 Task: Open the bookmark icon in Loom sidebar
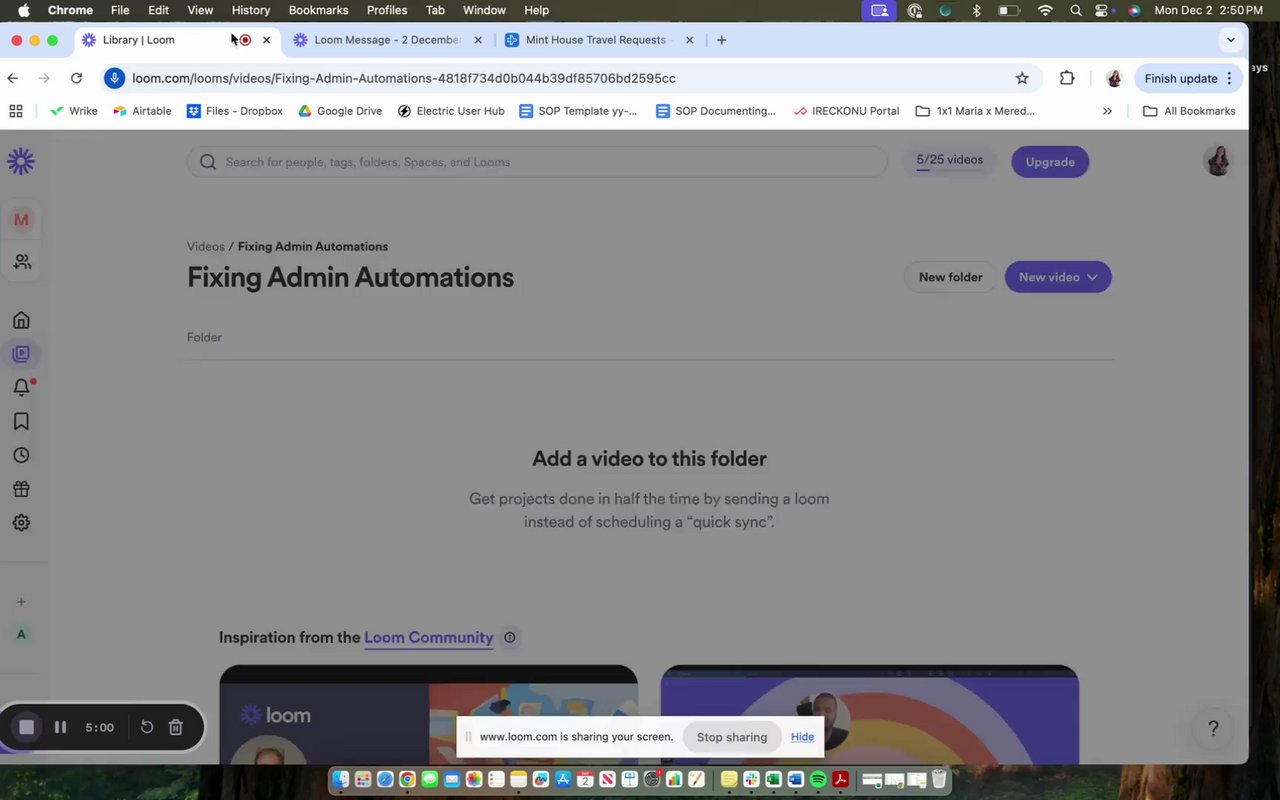tap(21, 421)
